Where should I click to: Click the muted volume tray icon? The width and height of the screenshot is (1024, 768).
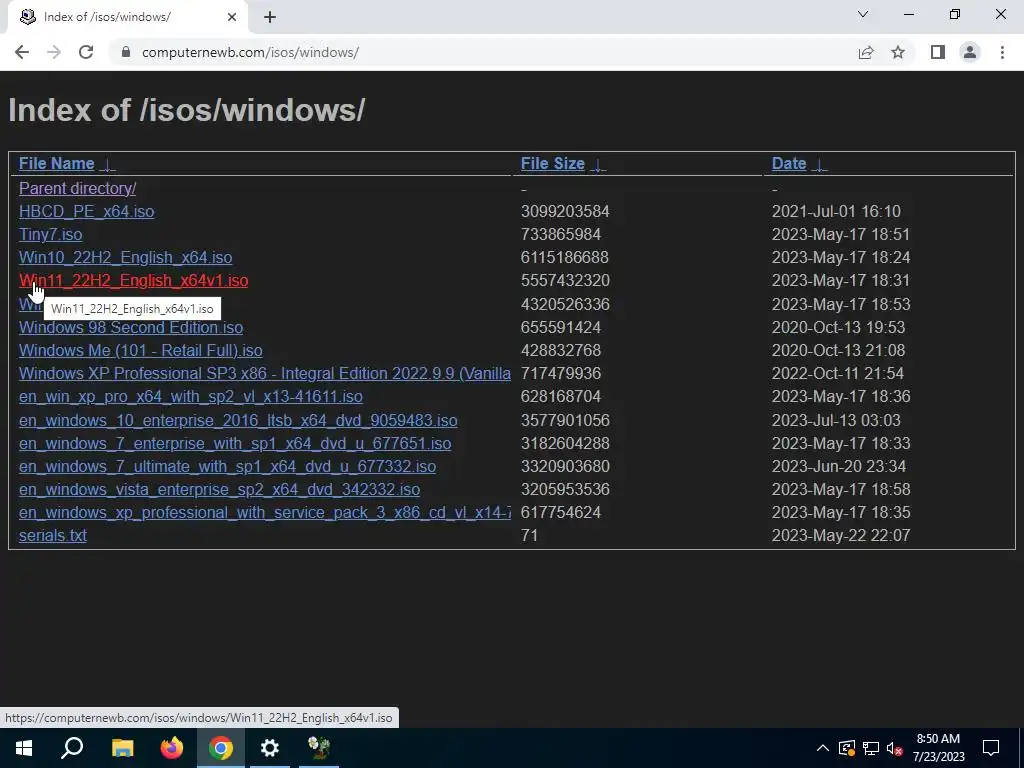click(x=895, y=748)
